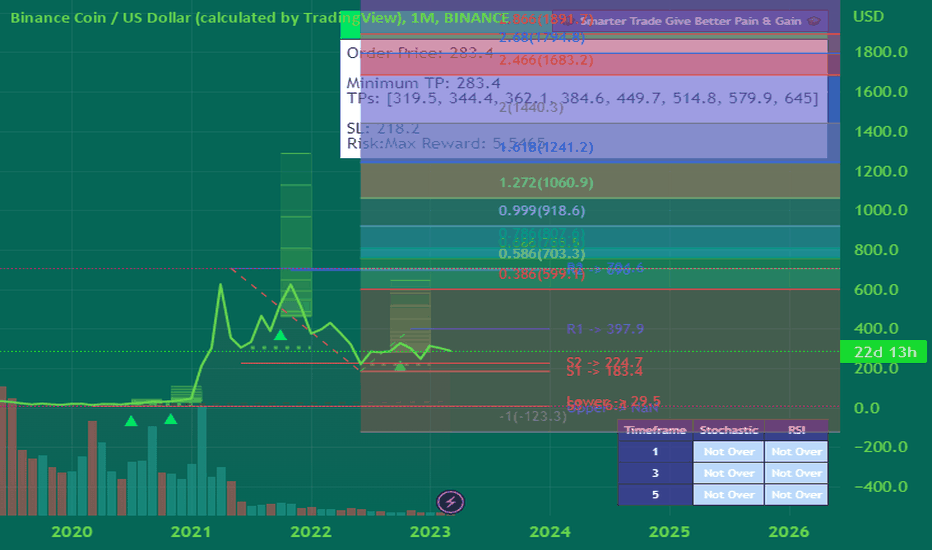Image resolution: width=932 pixels, height=550 pixels.
Task: Click the Minimum TP: 283.4 line
Action: (x=423, y=83)
